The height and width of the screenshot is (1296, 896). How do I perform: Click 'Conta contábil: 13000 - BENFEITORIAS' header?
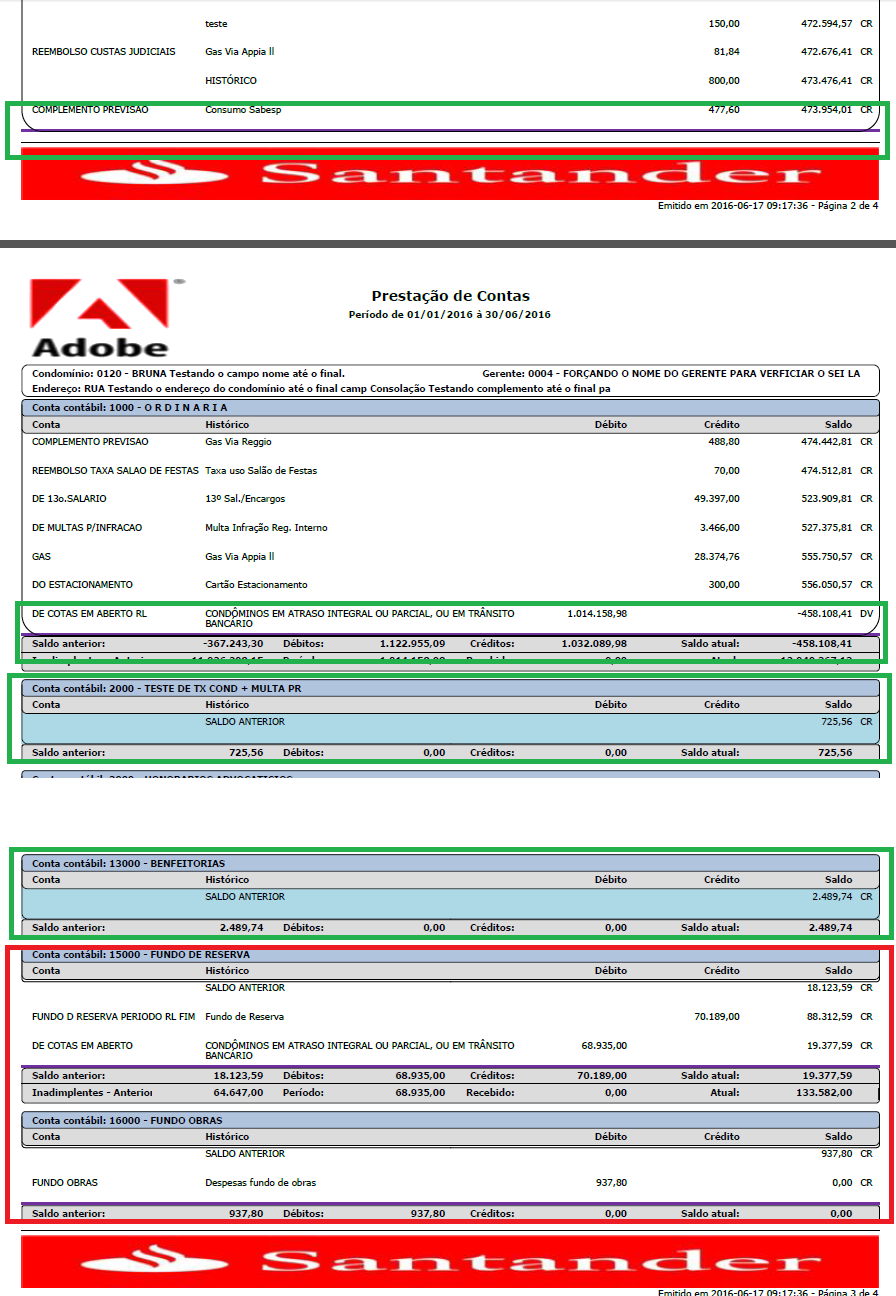click(x=450, y=862)
